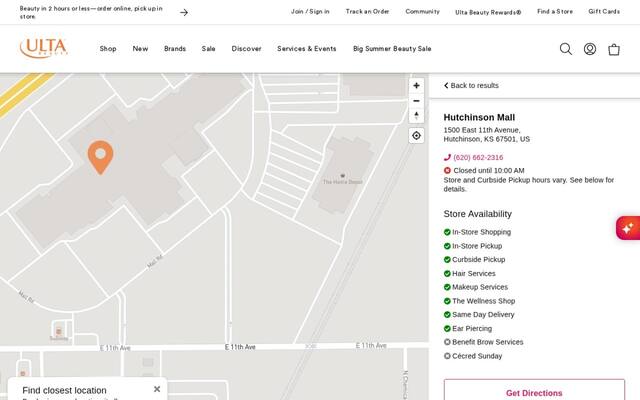Click Hair Services availability item
The image size is (640, 400).
[469, 273]
